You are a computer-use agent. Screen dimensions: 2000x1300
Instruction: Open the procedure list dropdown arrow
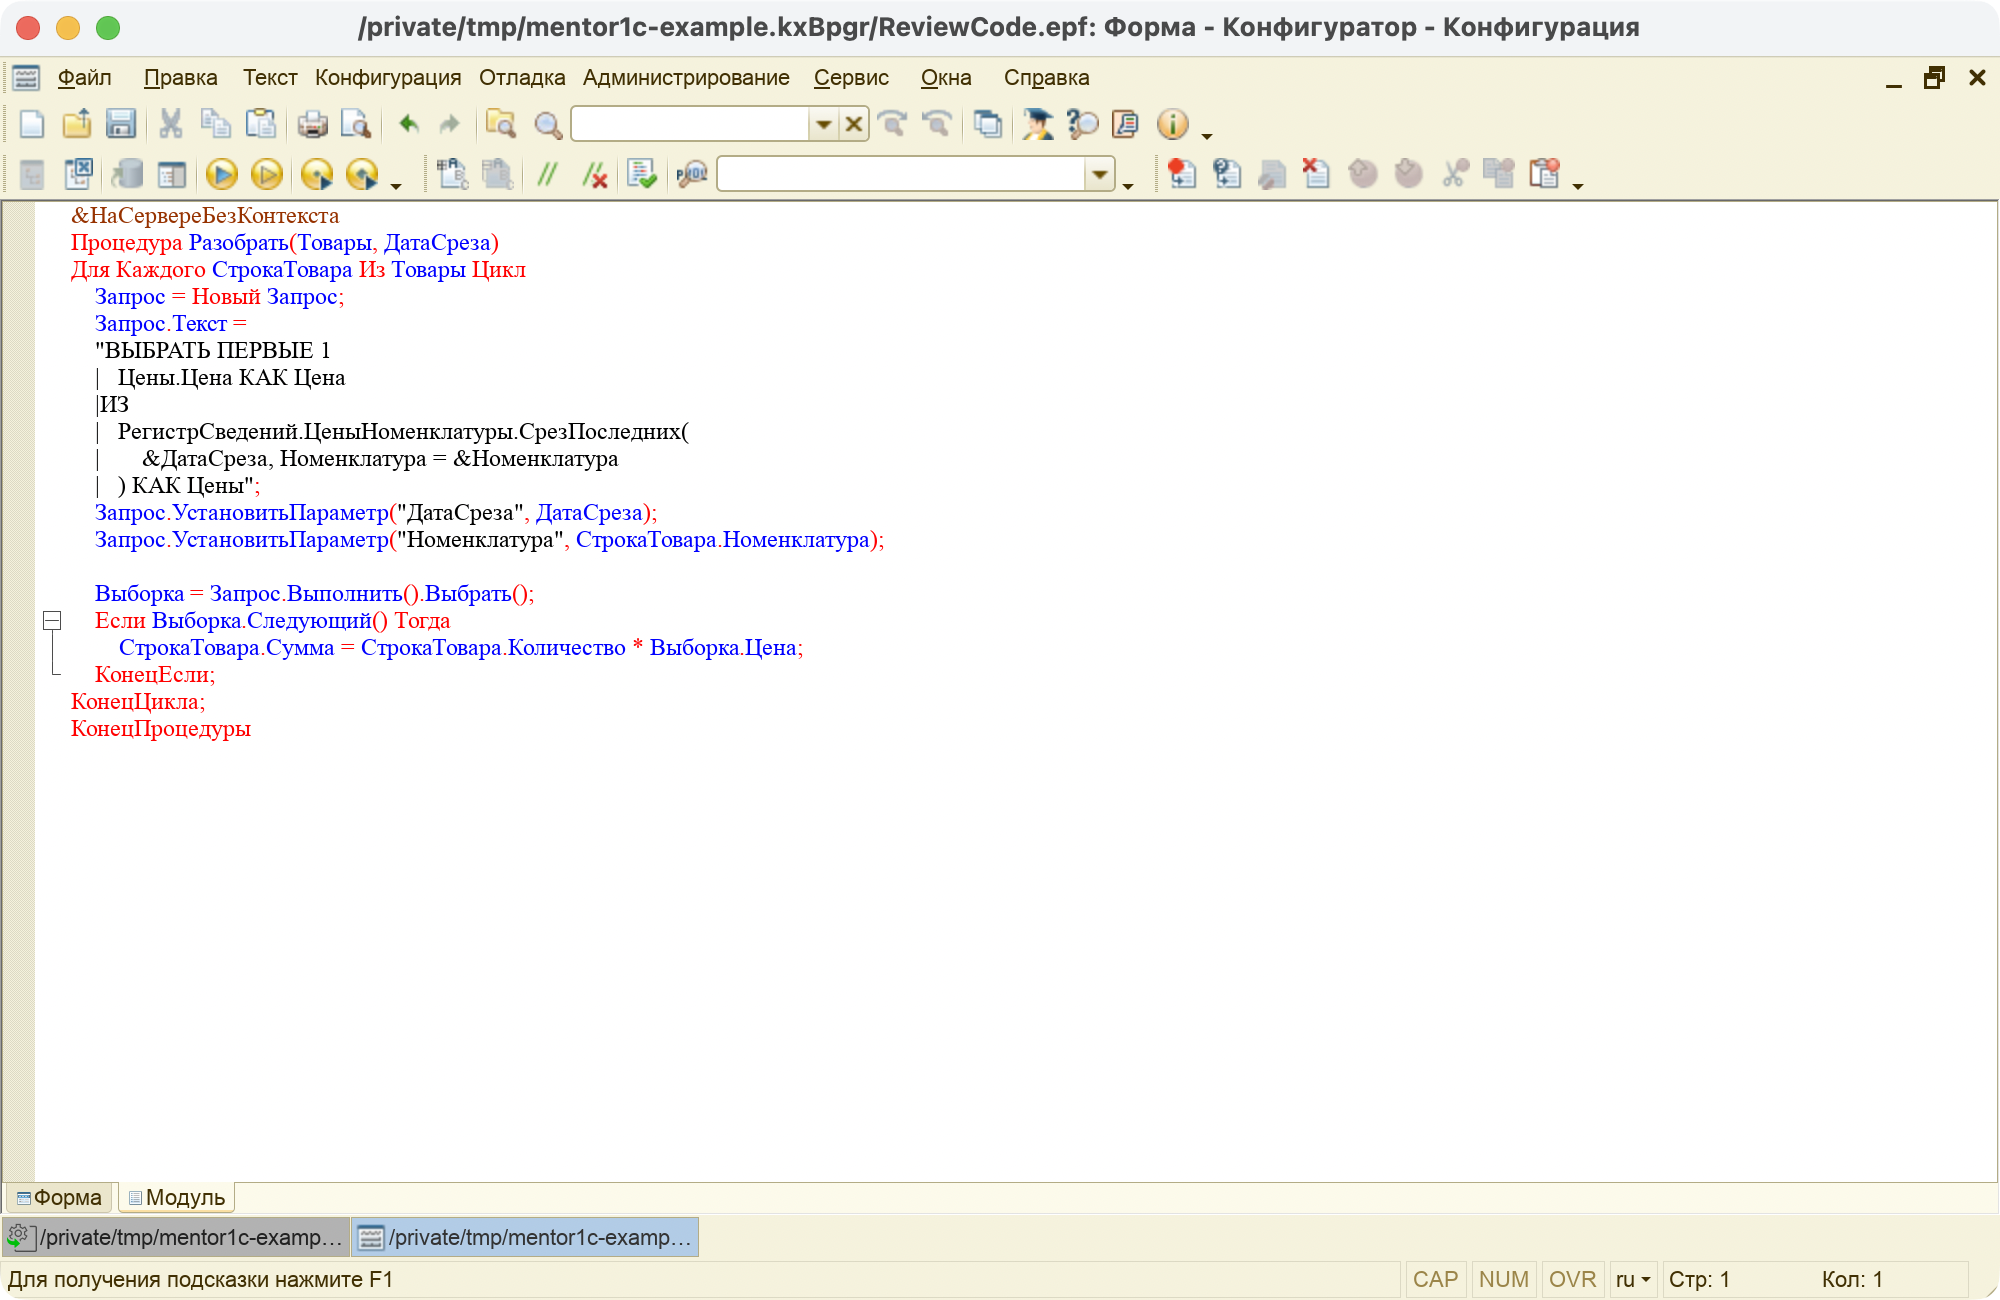click(x=1100, y=174)
